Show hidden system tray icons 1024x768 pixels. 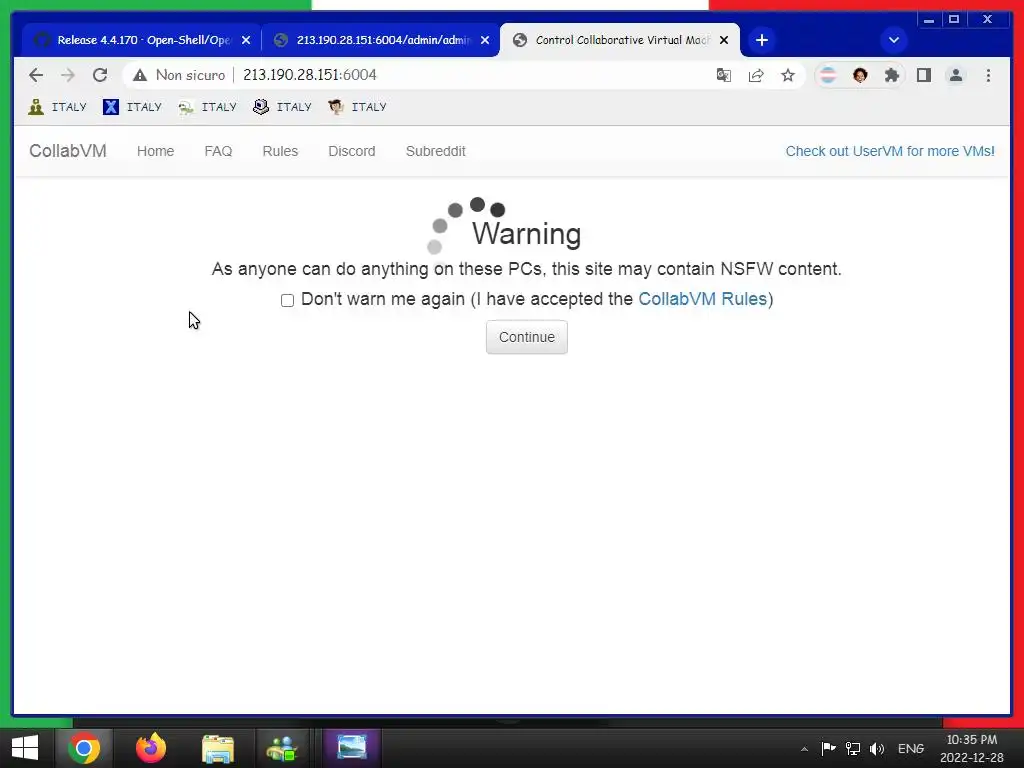tap(805, 749)
